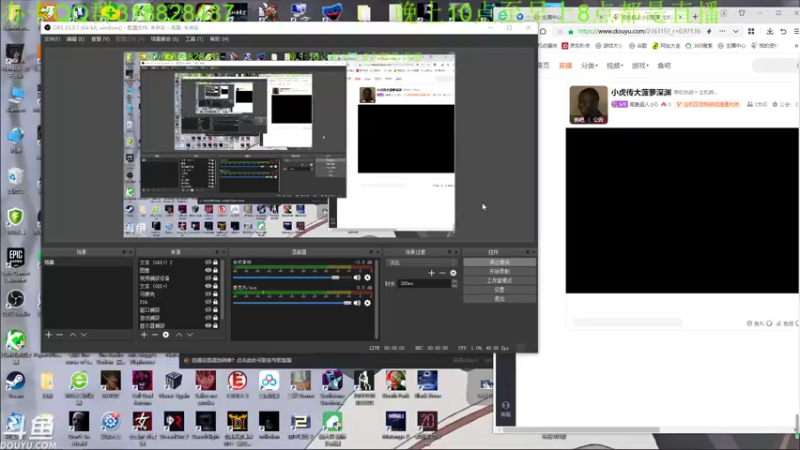
Task: Mute the mic/Aux speaker icon
Action: (x=357, y=303)
